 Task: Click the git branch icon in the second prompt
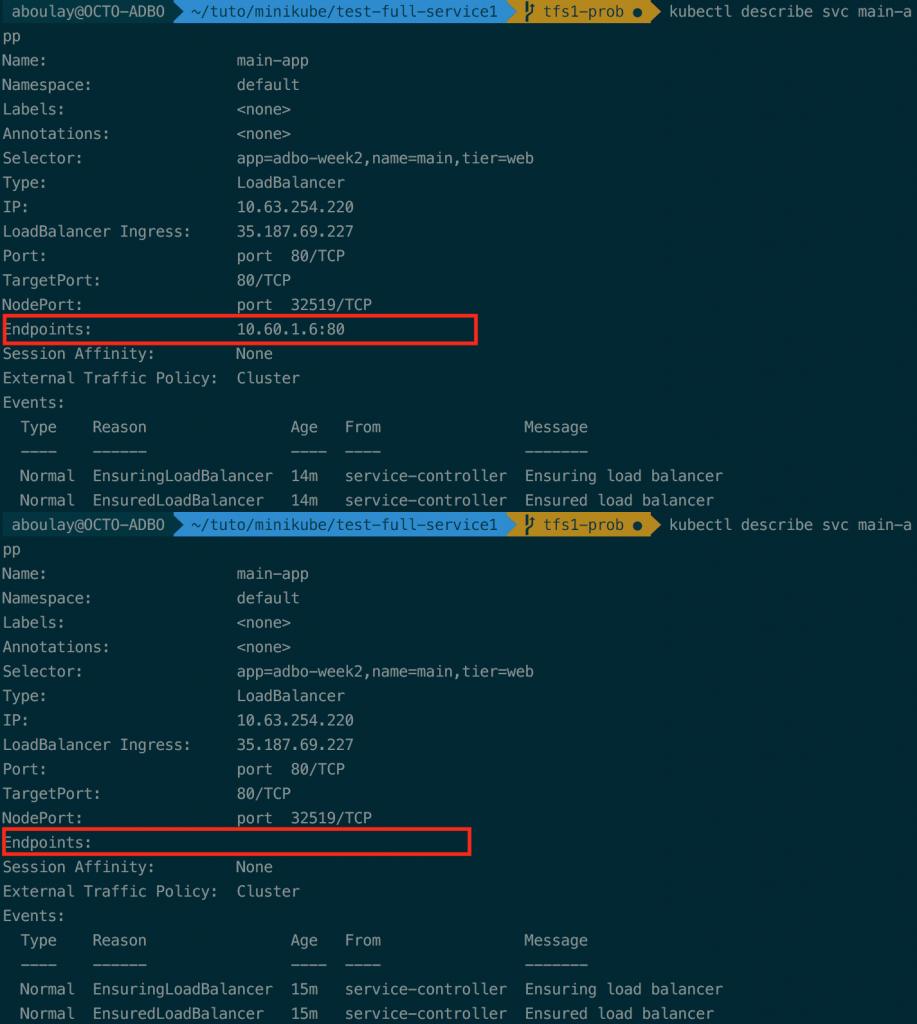[x=529, y=525]
